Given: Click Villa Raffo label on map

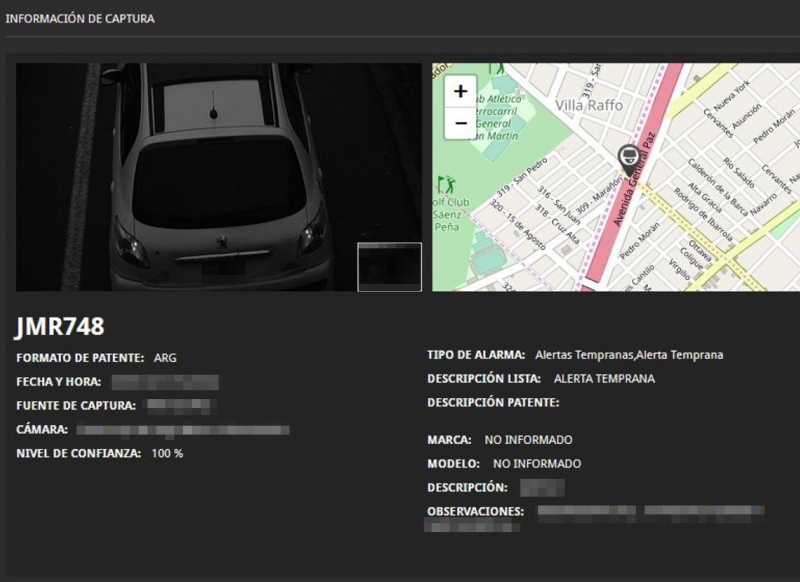Looking at the screenshot, I should click(589, 106).
